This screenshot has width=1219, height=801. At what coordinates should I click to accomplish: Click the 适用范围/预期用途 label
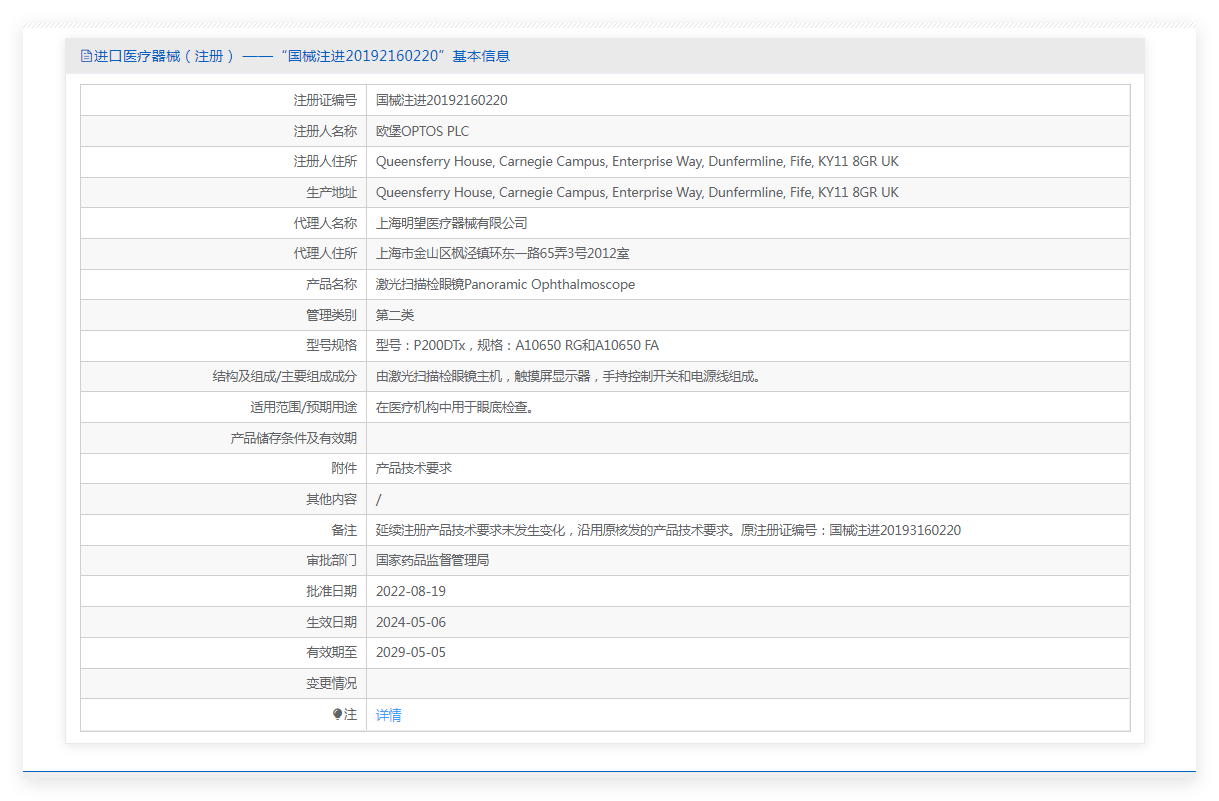pos(303,407)
